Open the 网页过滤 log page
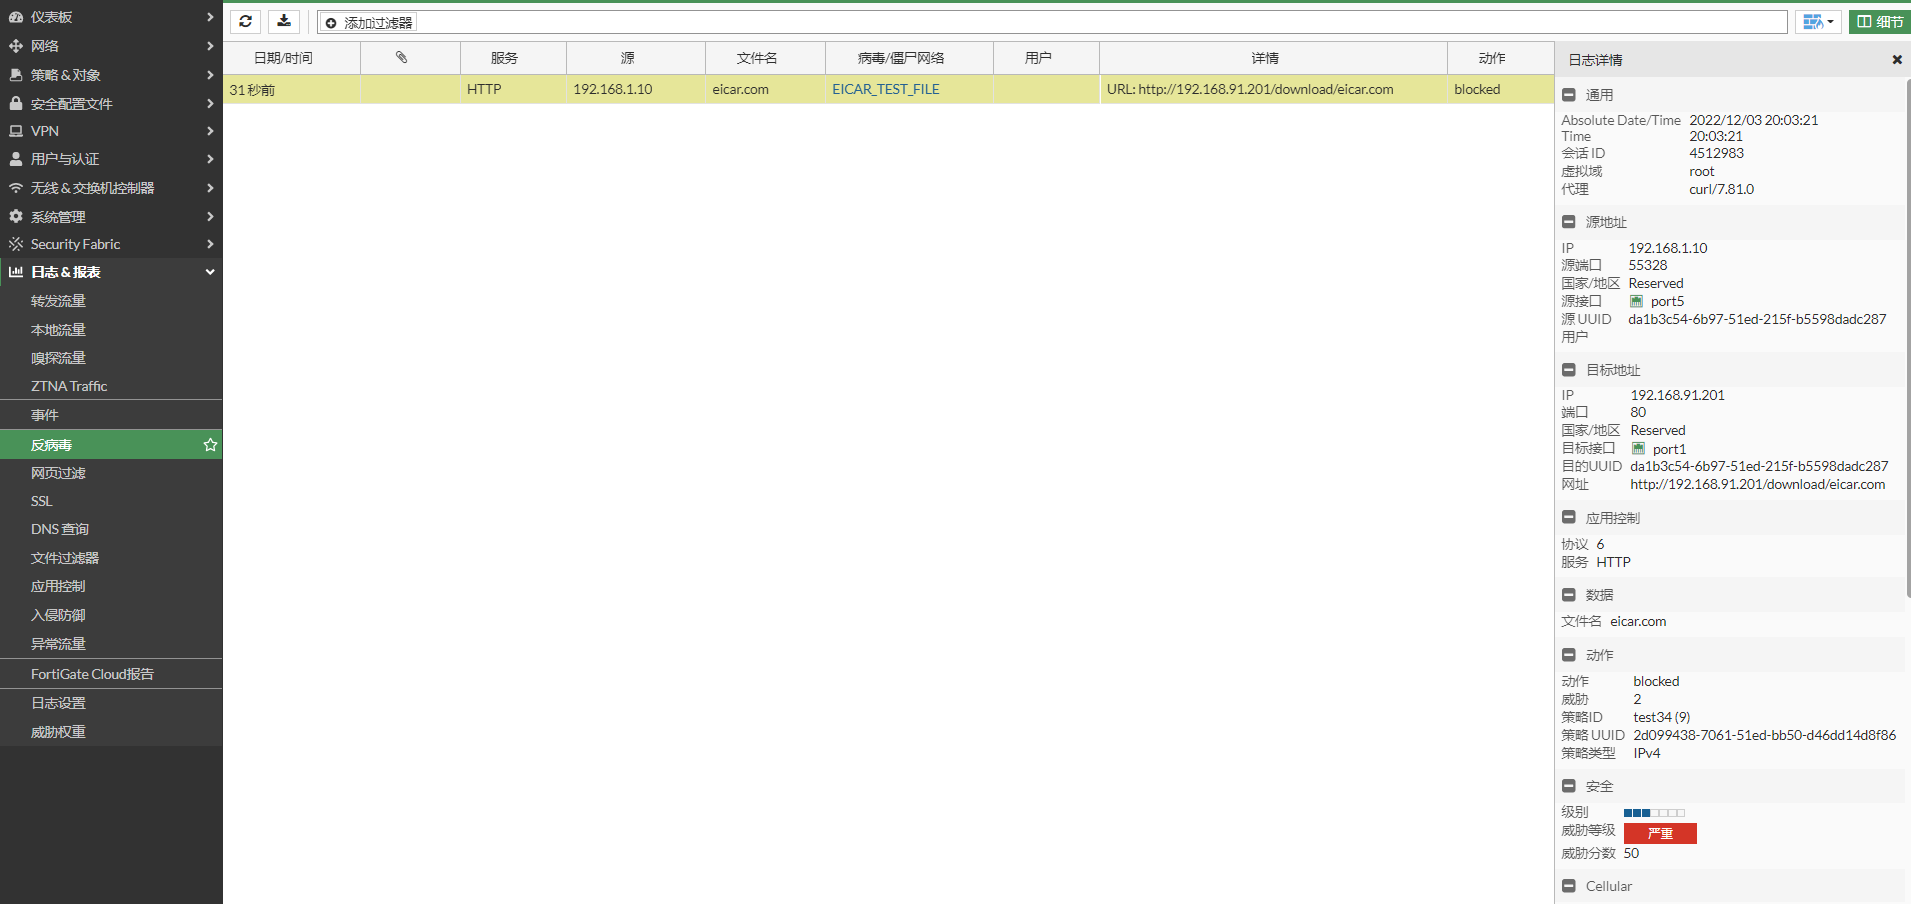1911x904 pixels. [58, 473]
